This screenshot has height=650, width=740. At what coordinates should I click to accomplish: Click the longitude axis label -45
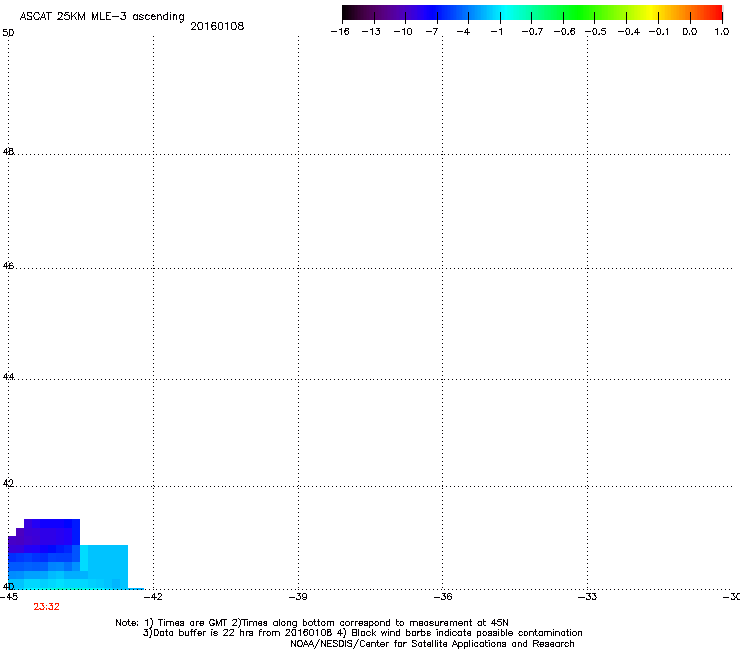[8, 597]
